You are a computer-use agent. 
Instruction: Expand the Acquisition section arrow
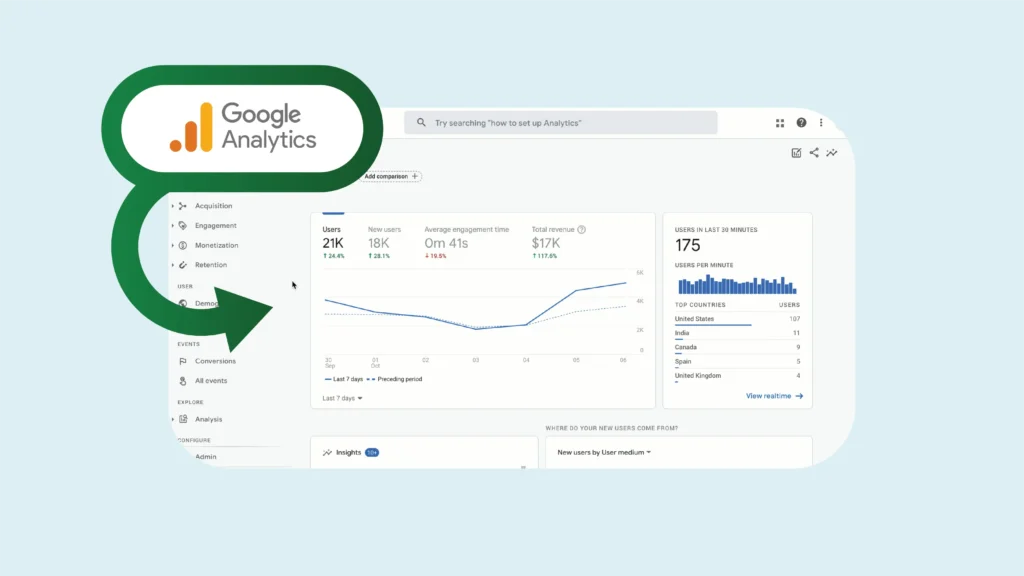tap(172, 206)
